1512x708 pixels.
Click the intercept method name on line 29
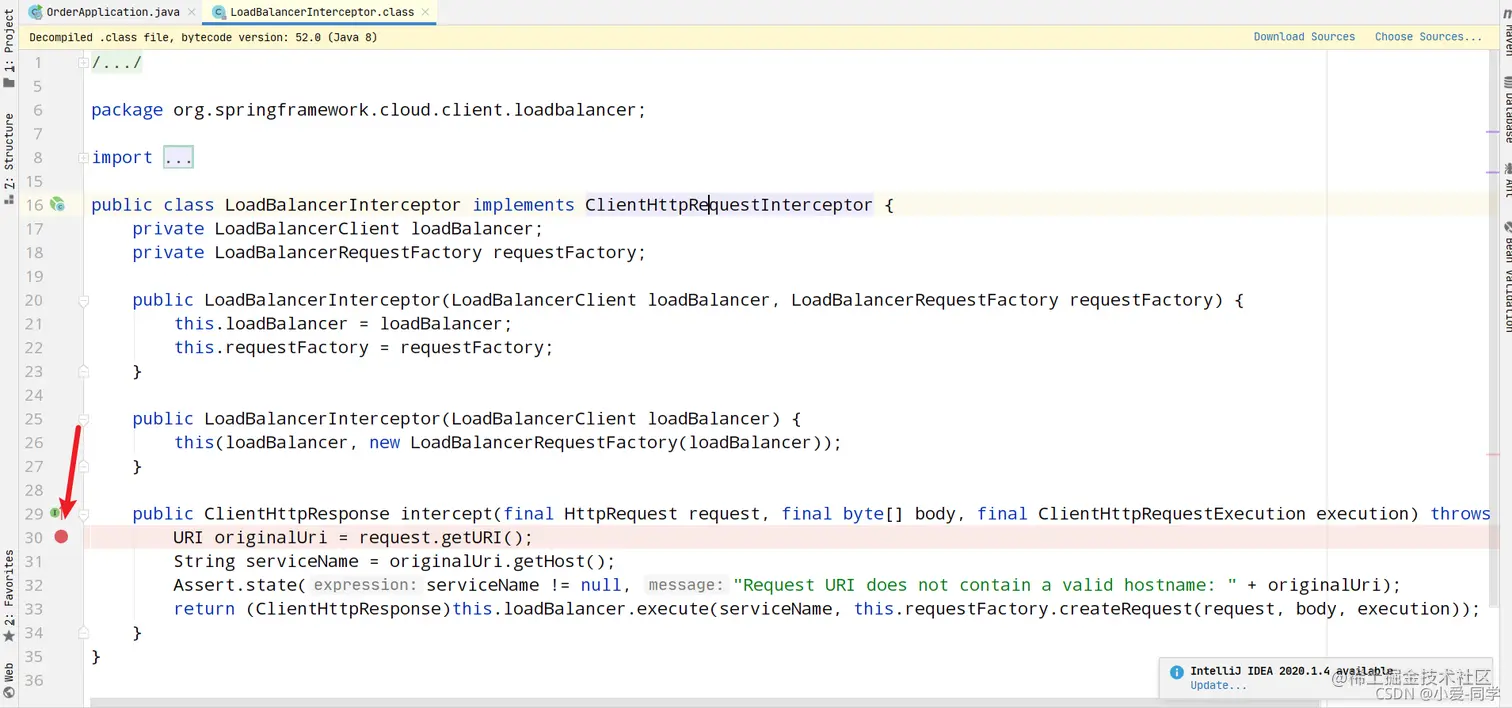446,514
